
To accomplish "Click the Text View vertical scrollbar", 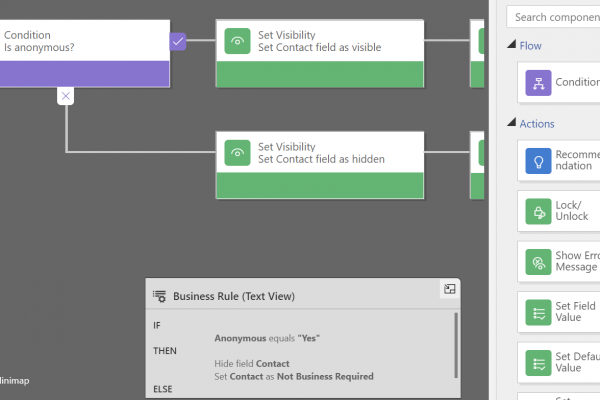I will click(x=456, y=345).
